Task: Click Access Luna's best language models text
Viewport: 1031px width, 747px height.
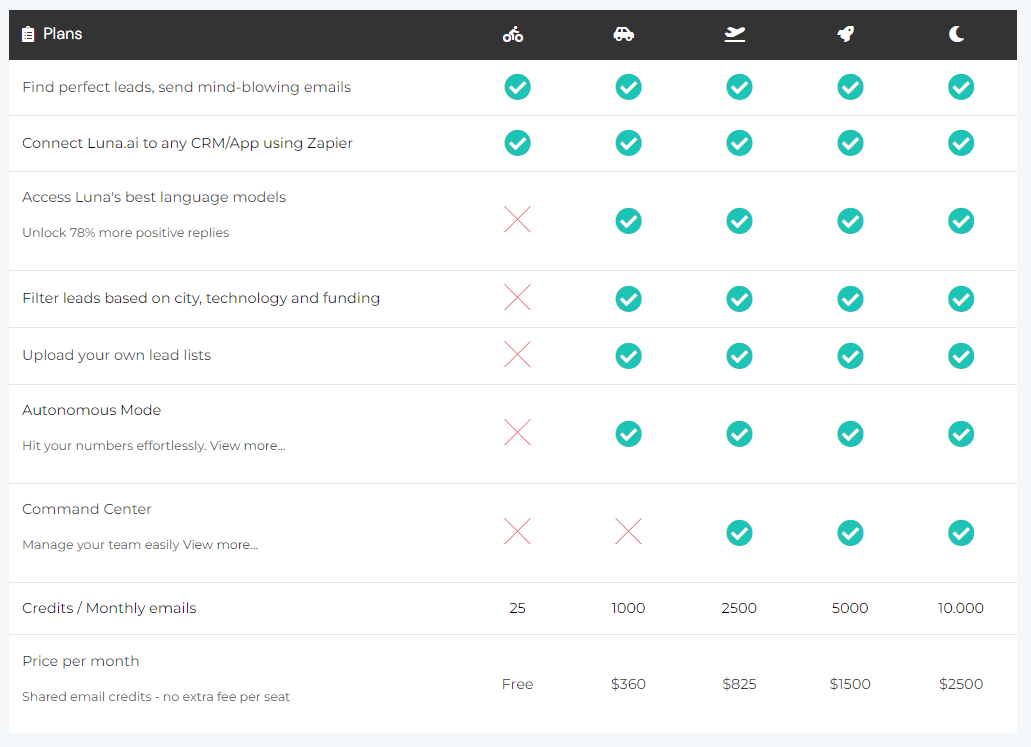Action: click(154, 197)
